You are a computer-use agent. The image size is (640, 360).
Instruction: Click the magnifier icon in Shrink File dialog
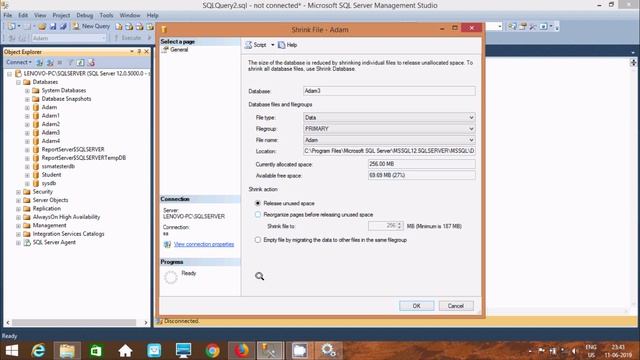(260, 276)
